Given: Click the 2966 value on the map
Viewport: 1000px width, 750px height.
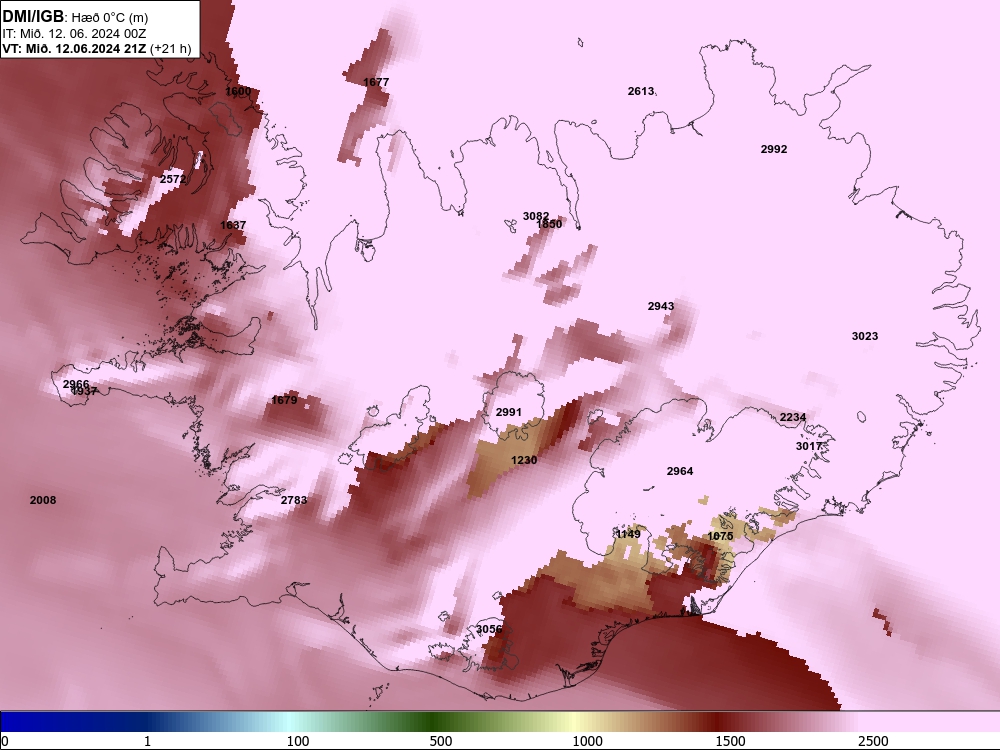Looking at the screenshot, I should (76, 384).
